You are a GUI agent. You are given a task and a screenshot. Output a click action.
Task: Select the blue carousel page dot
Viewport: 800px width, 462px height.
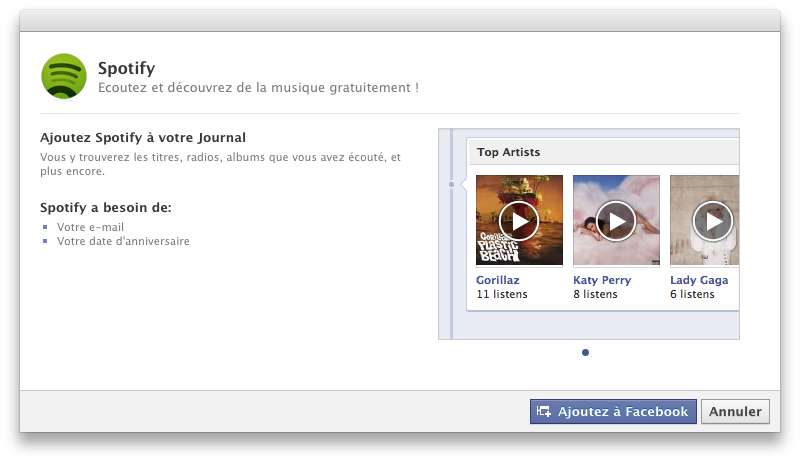click(585, 352)
